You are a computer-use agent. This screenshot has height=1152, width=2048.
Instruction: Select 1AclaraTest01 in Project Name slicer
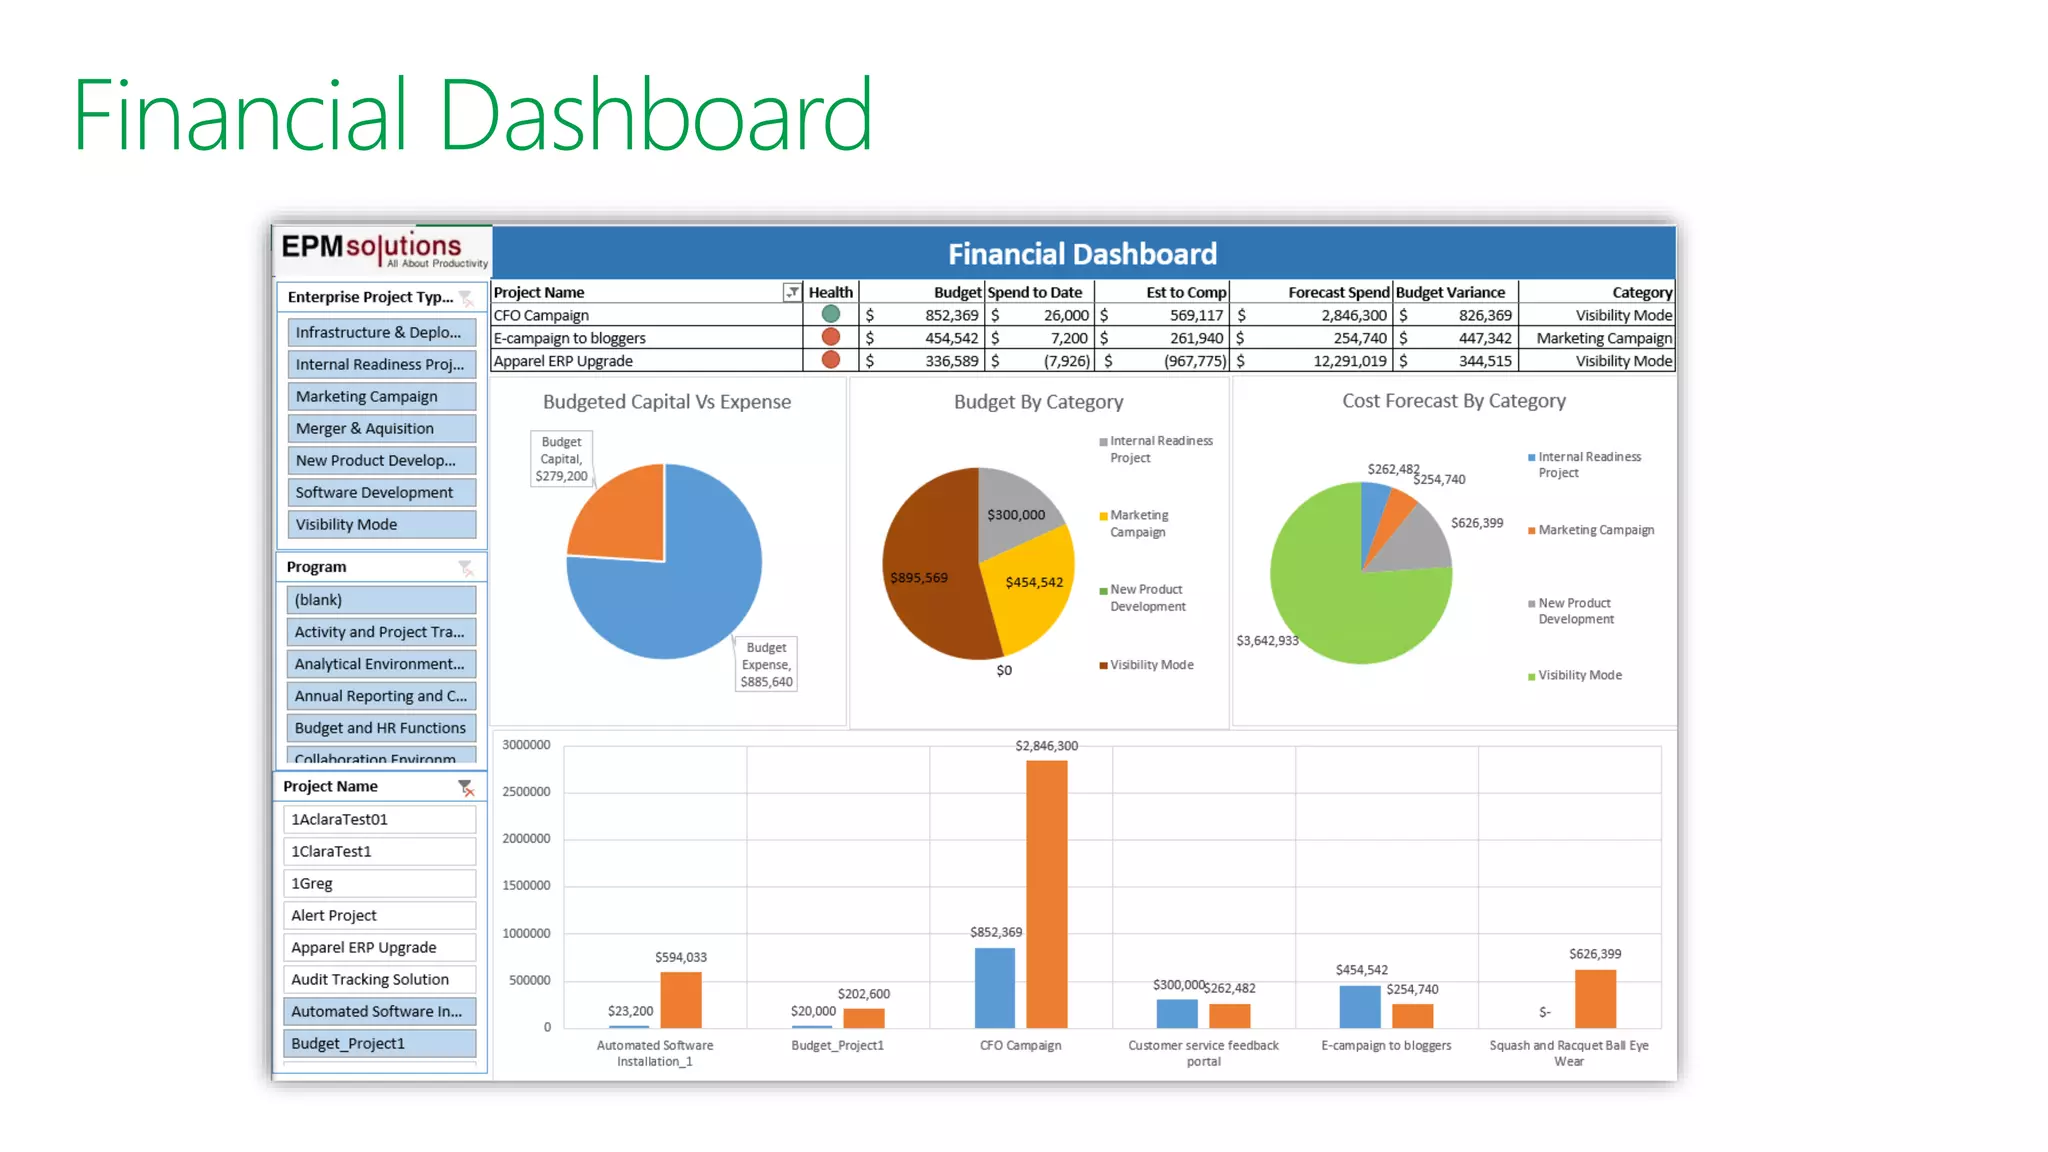(380, 819)
